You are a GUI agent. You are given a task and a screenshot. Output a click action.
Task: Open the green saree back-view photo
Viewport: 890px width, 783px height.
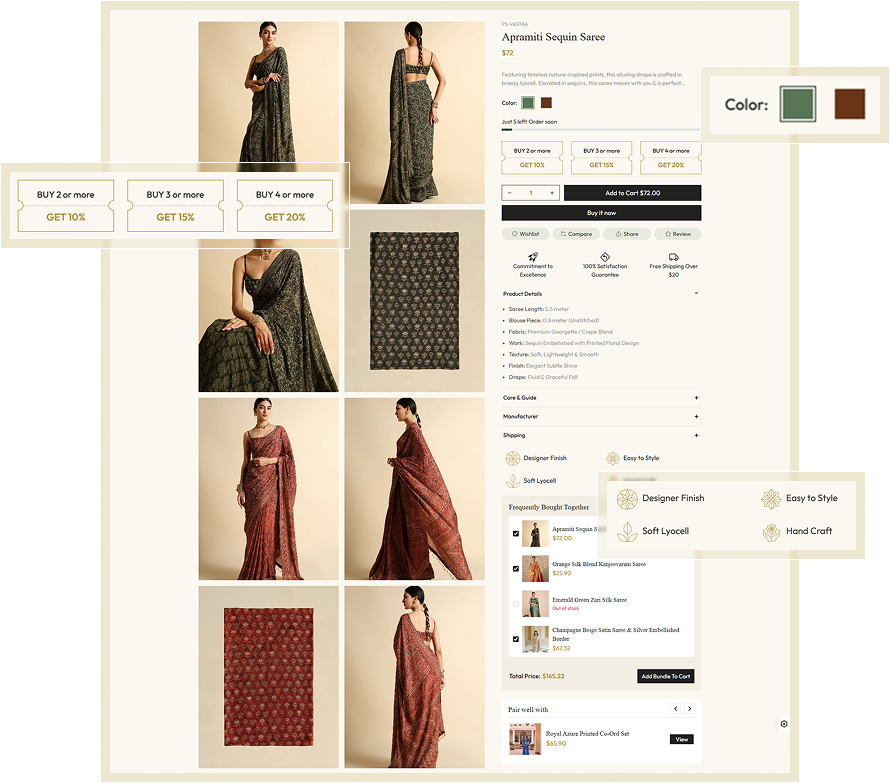pos(414,112)
